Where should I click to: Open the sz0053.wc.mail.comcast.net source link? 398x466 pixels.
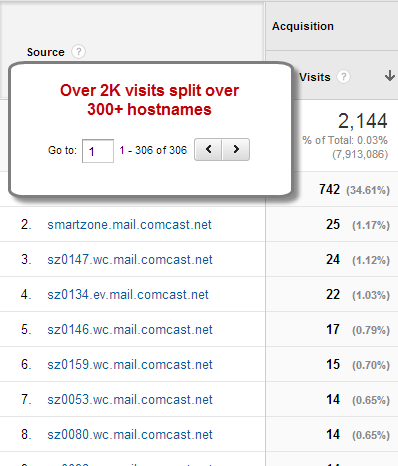130,400
